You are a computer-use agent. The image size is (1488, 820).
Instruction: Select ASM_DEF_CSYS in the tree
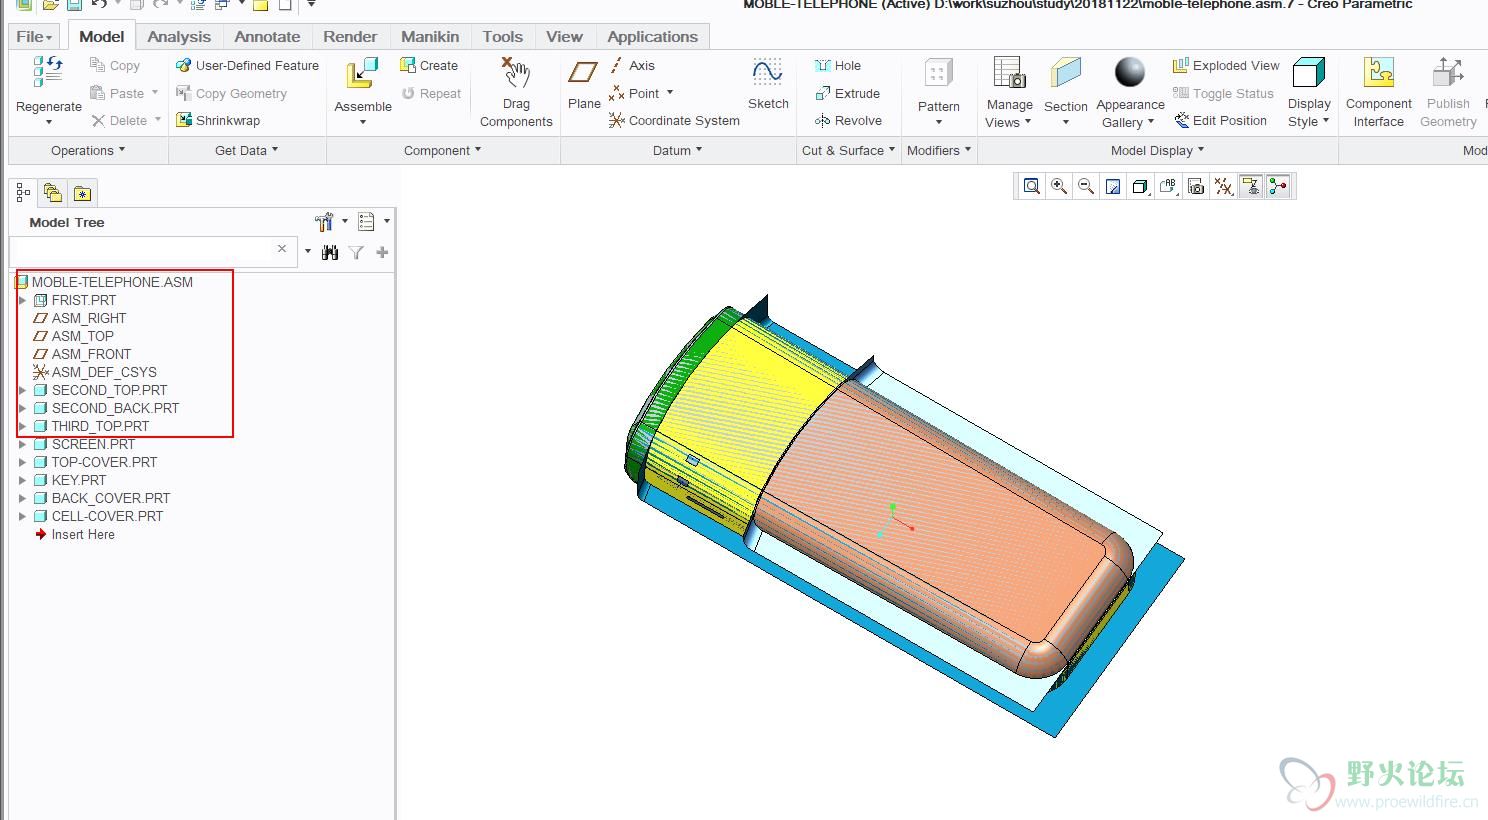[95, 372]
